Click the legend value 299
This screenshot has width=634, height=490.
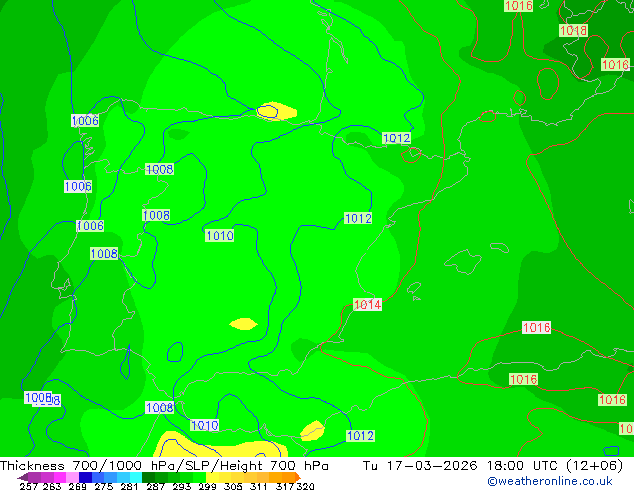pos(207,486)
